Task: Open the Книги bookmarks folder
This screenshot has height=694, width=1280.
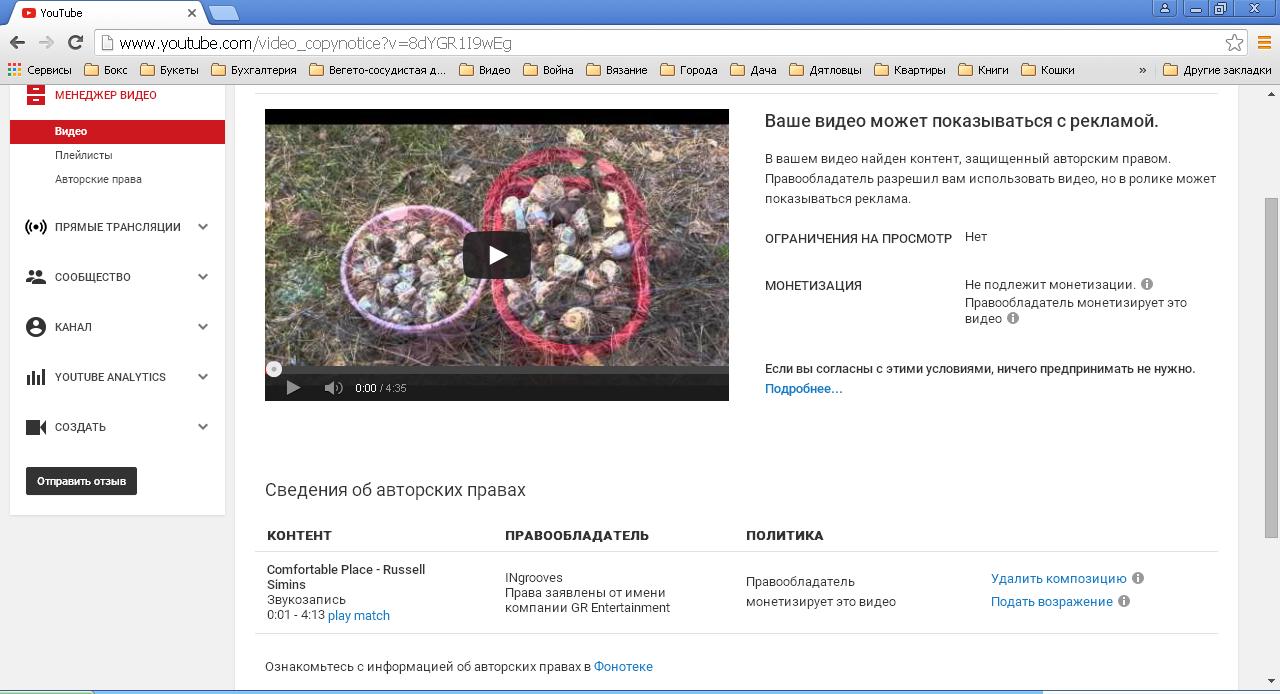Action: pyautogui.click(x=983, y=70)
